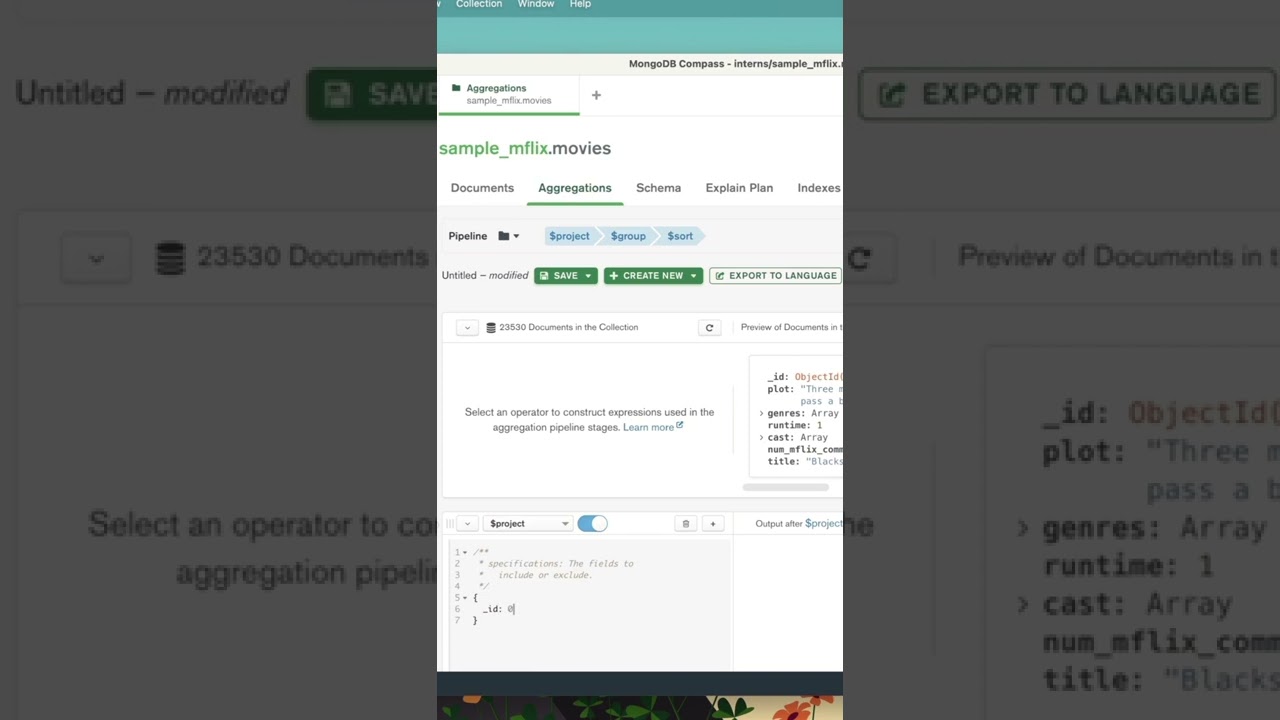Image resolution: width=1280 pixels, height=720 pixels.
Task: Add a new workspace tab with plus
Action: pos(596,95)
